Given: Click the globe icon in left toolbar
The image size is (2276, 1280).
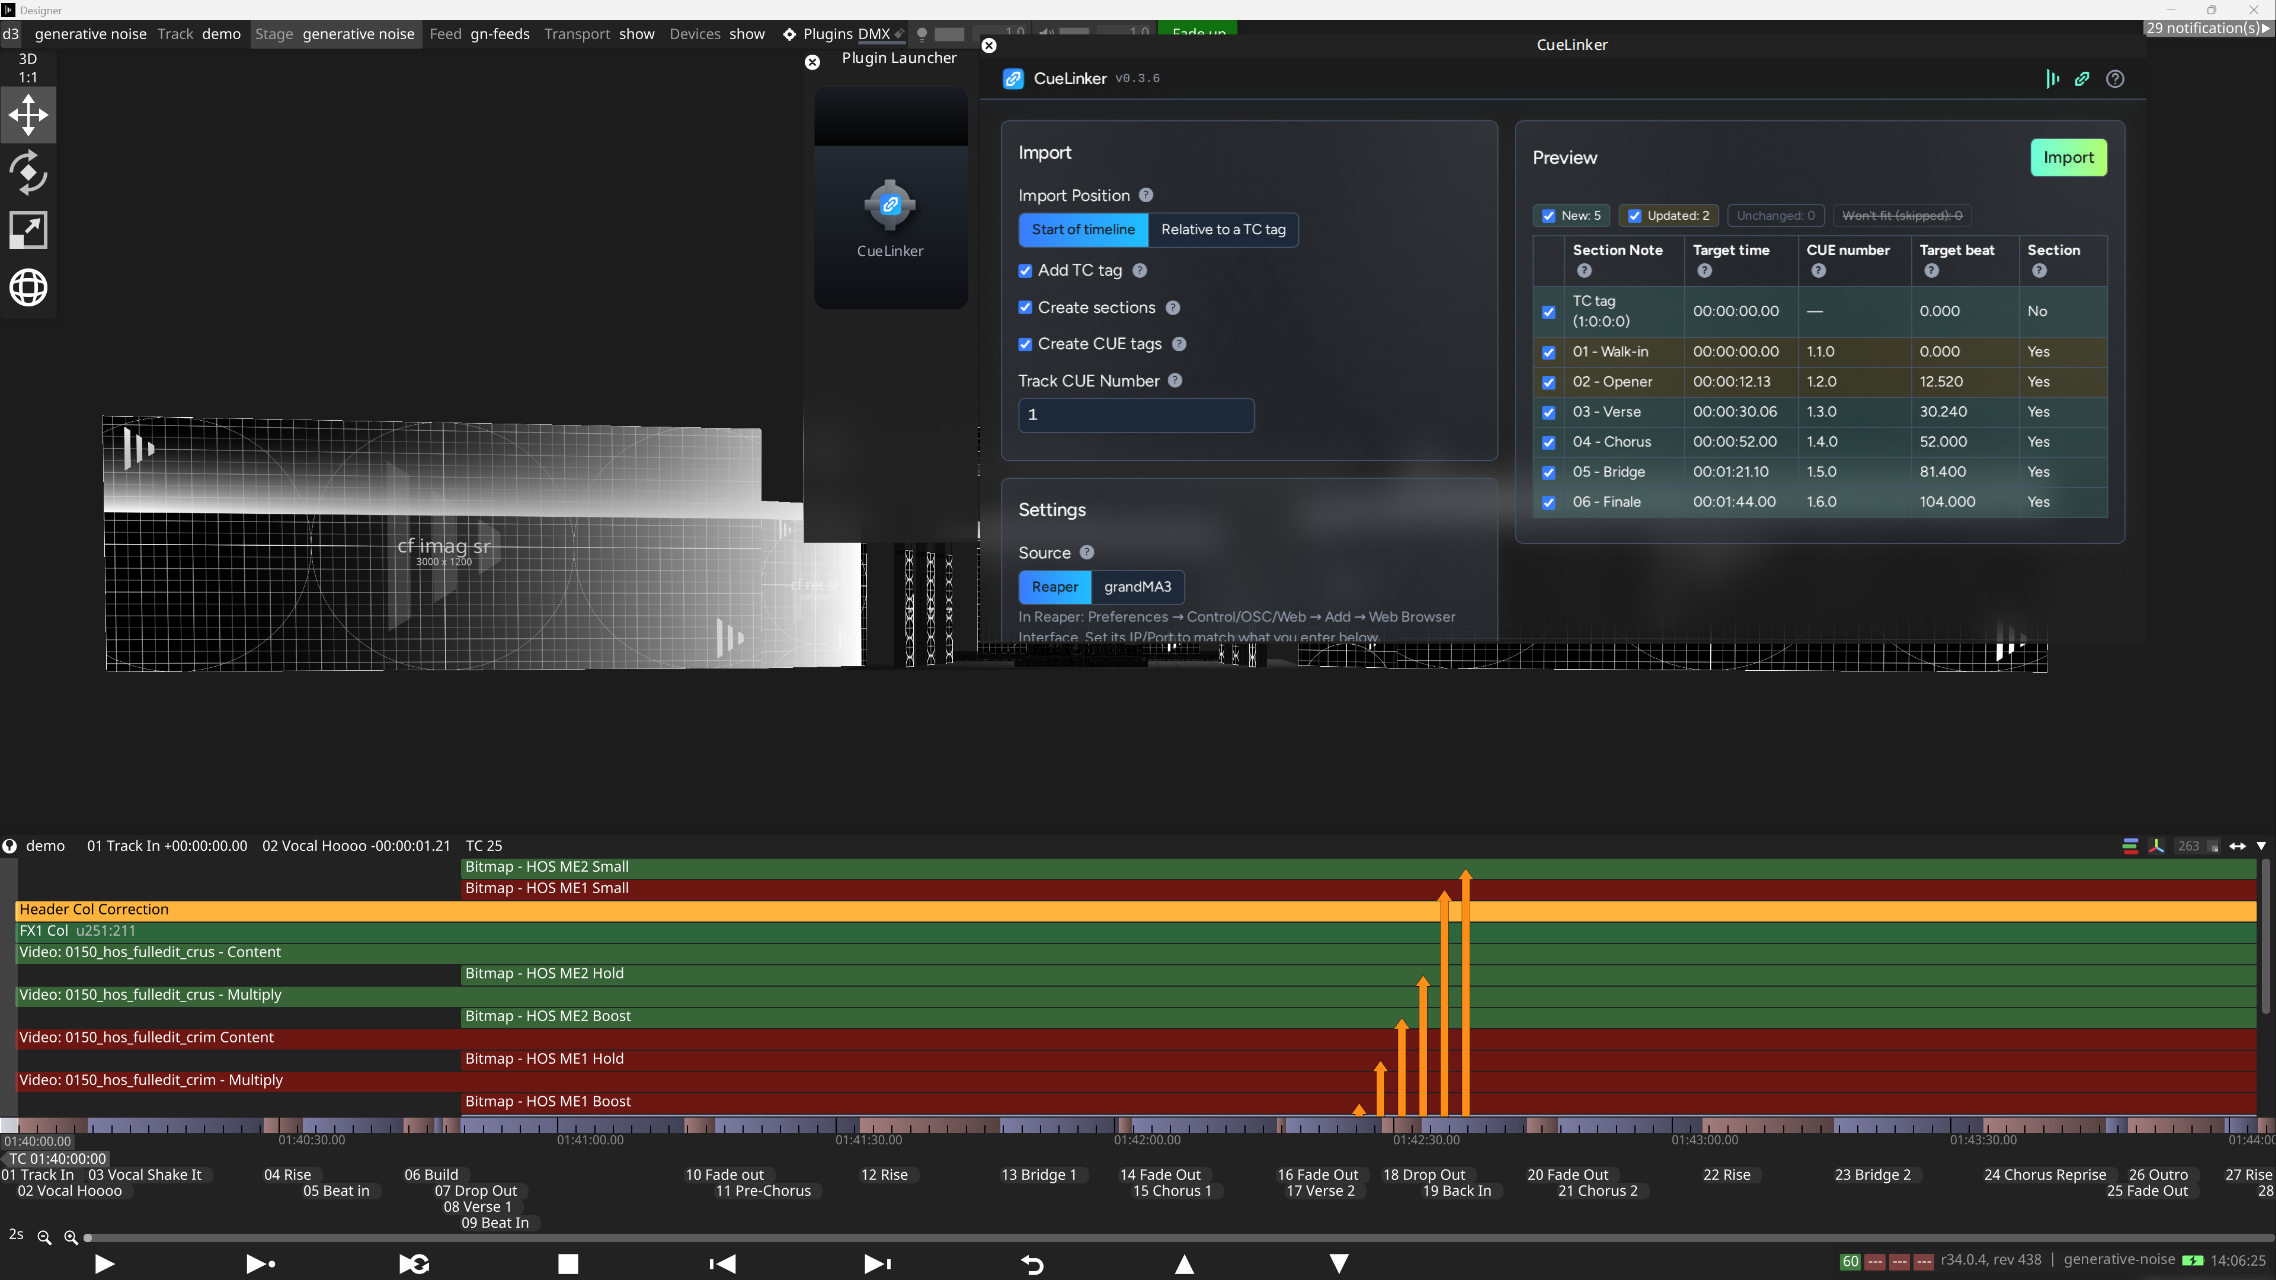Looking at the screenshot, I should click(x=28, y=288).
